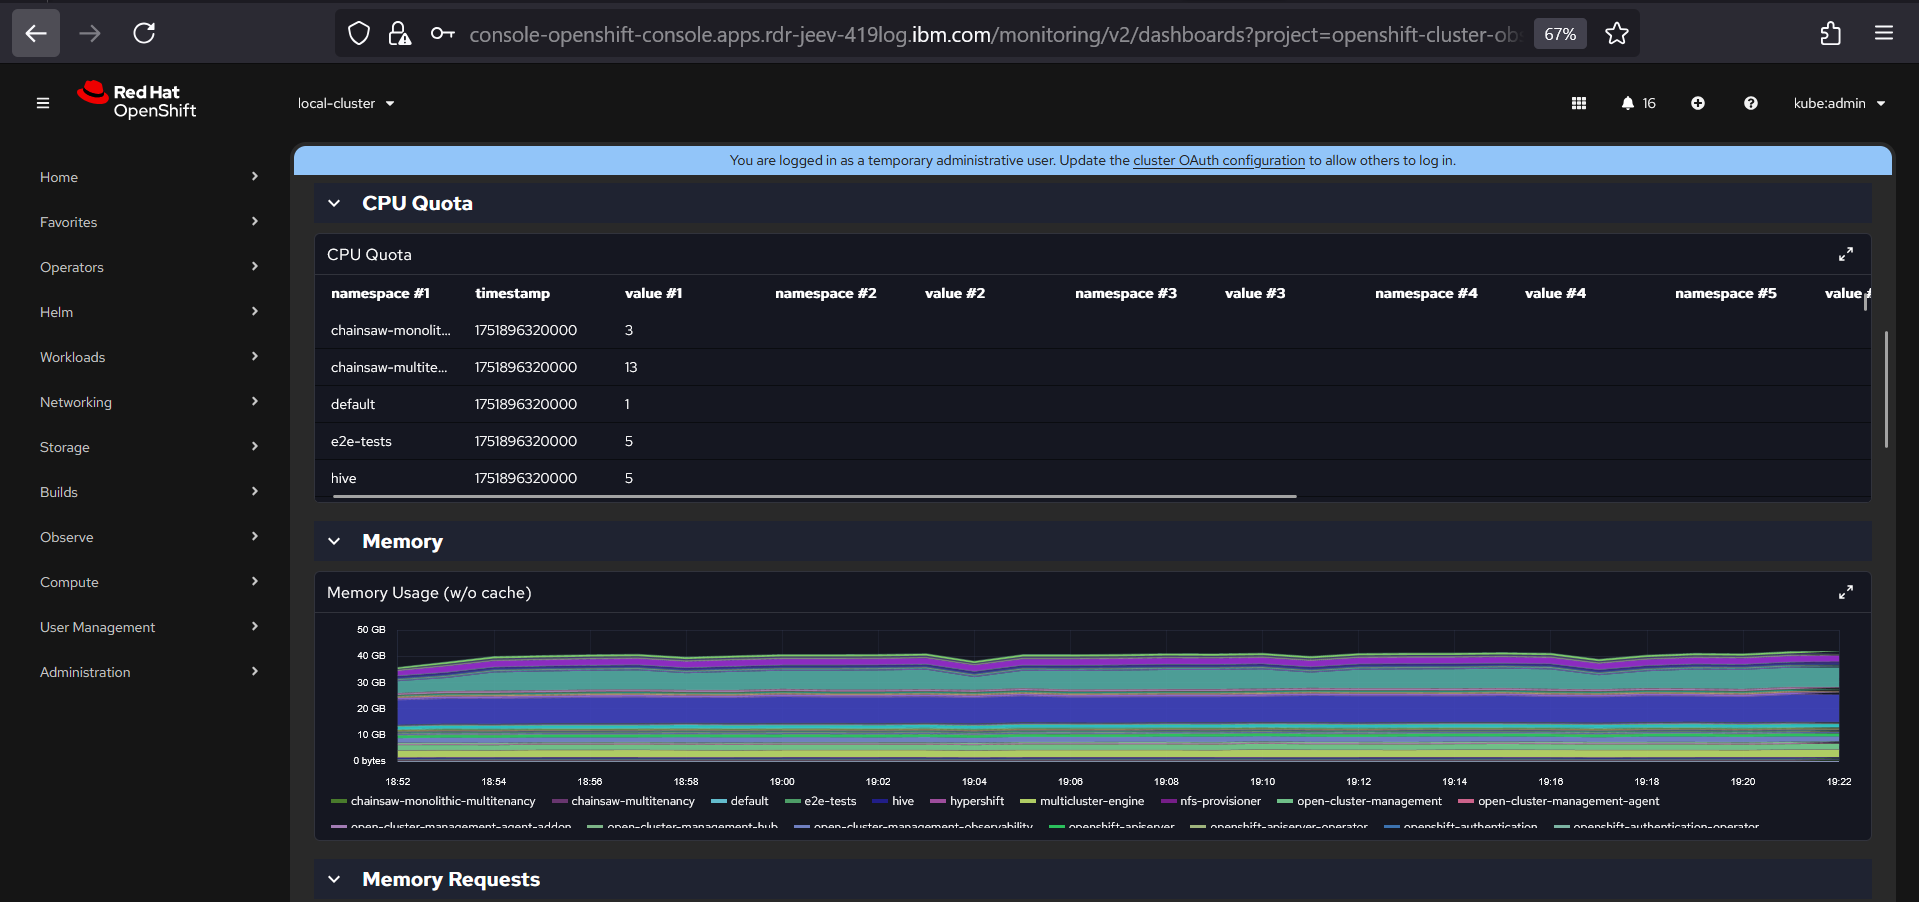1919x902 pixels.
Task: Collapse the CPU Quota section
Action: [335, 204]
